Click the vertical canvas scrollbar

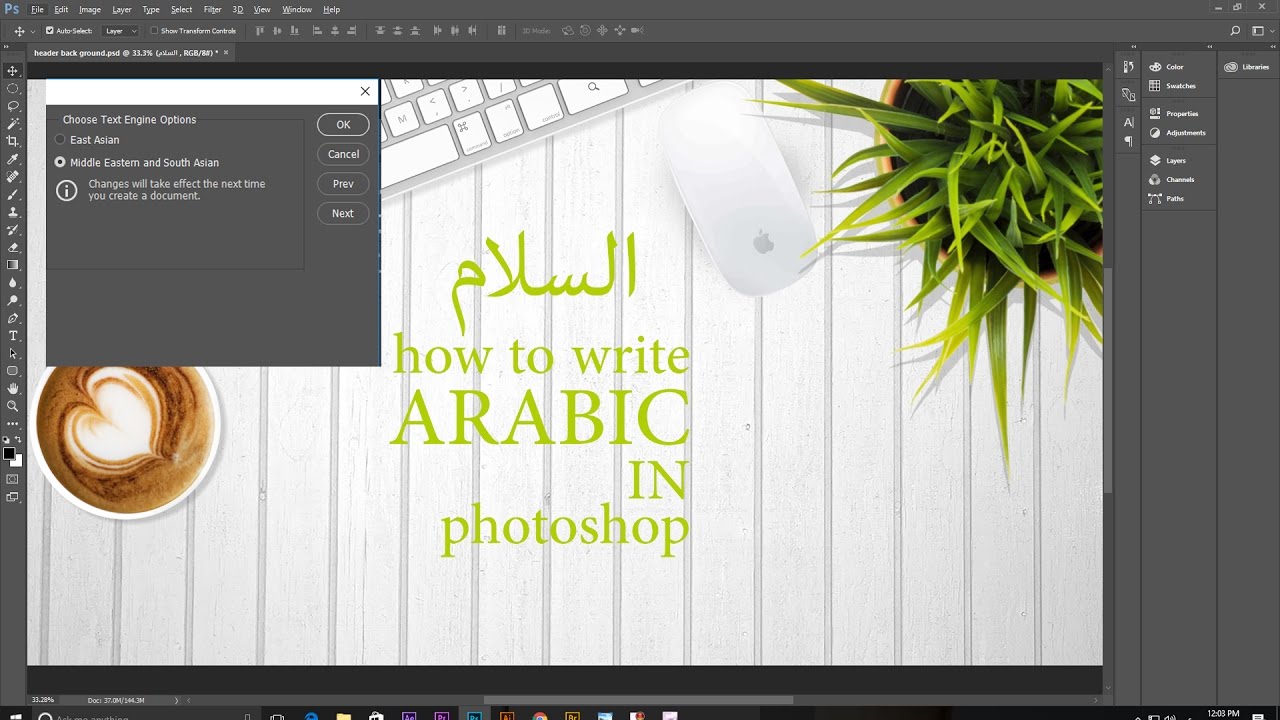tap(1108, 379)
